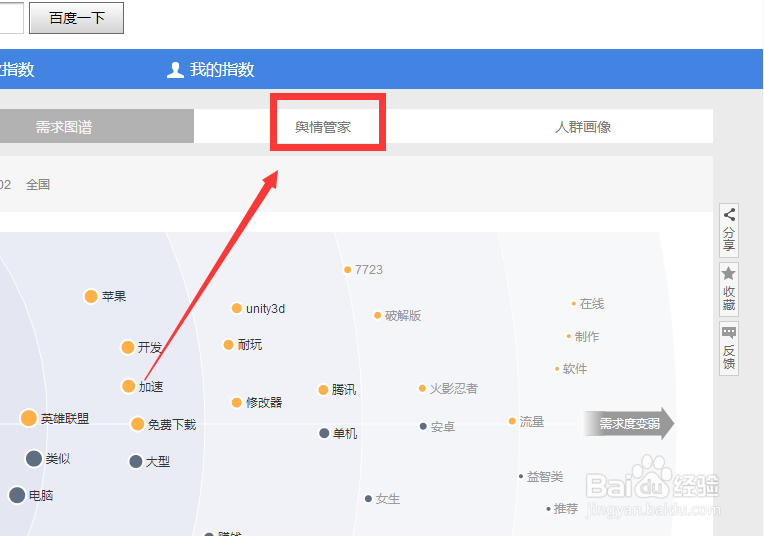Open the 舆情管家 tab
Viewport: 764px width, 536px height.
coord(323,127)
